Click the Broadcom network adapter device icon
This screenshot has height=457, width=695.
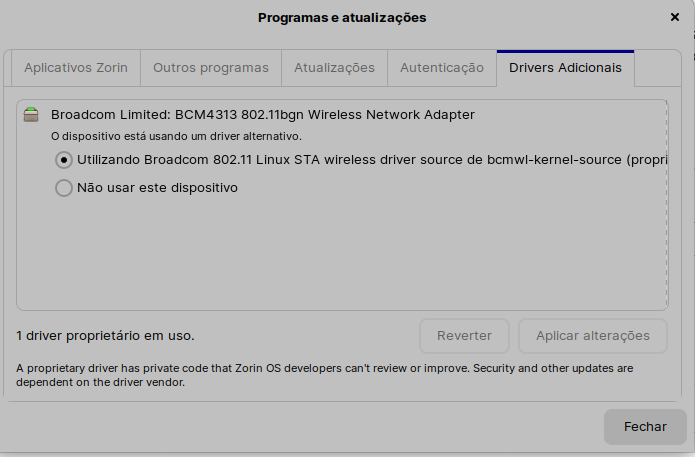point(31,114)
